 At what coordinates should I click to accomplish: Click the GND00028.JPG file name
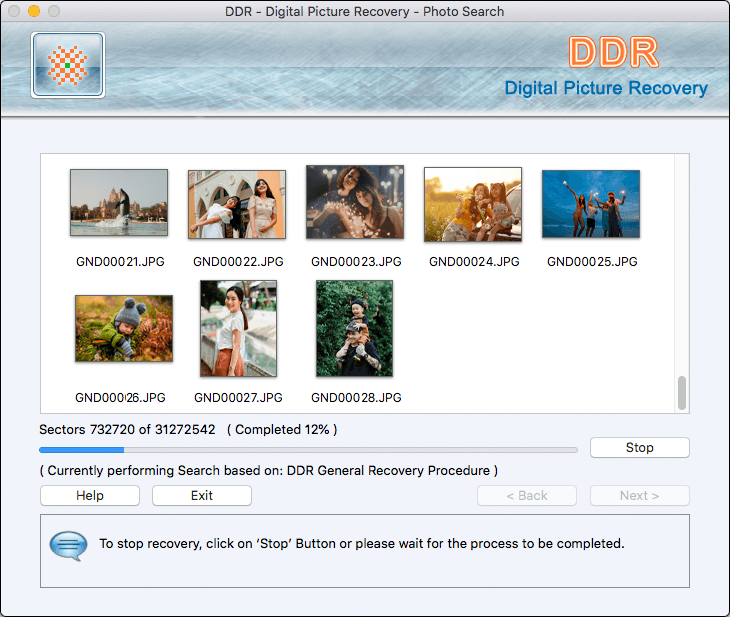[356, 398]
